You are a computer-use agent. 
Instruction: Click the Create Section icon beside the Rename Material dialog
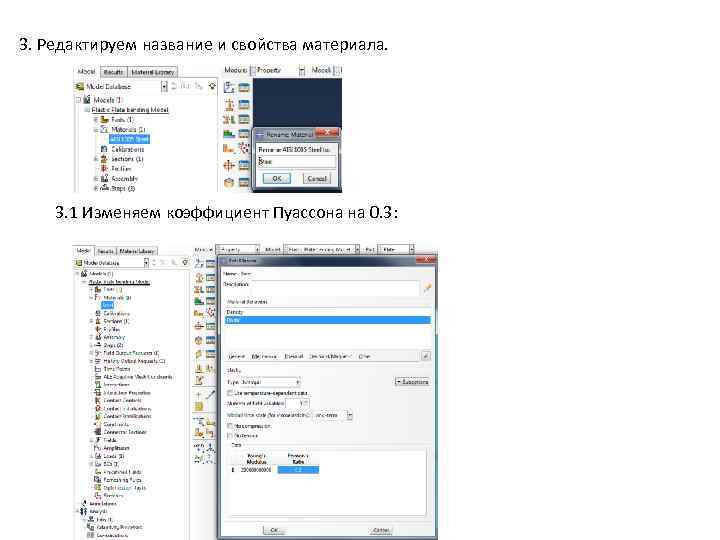click(229, 105)
